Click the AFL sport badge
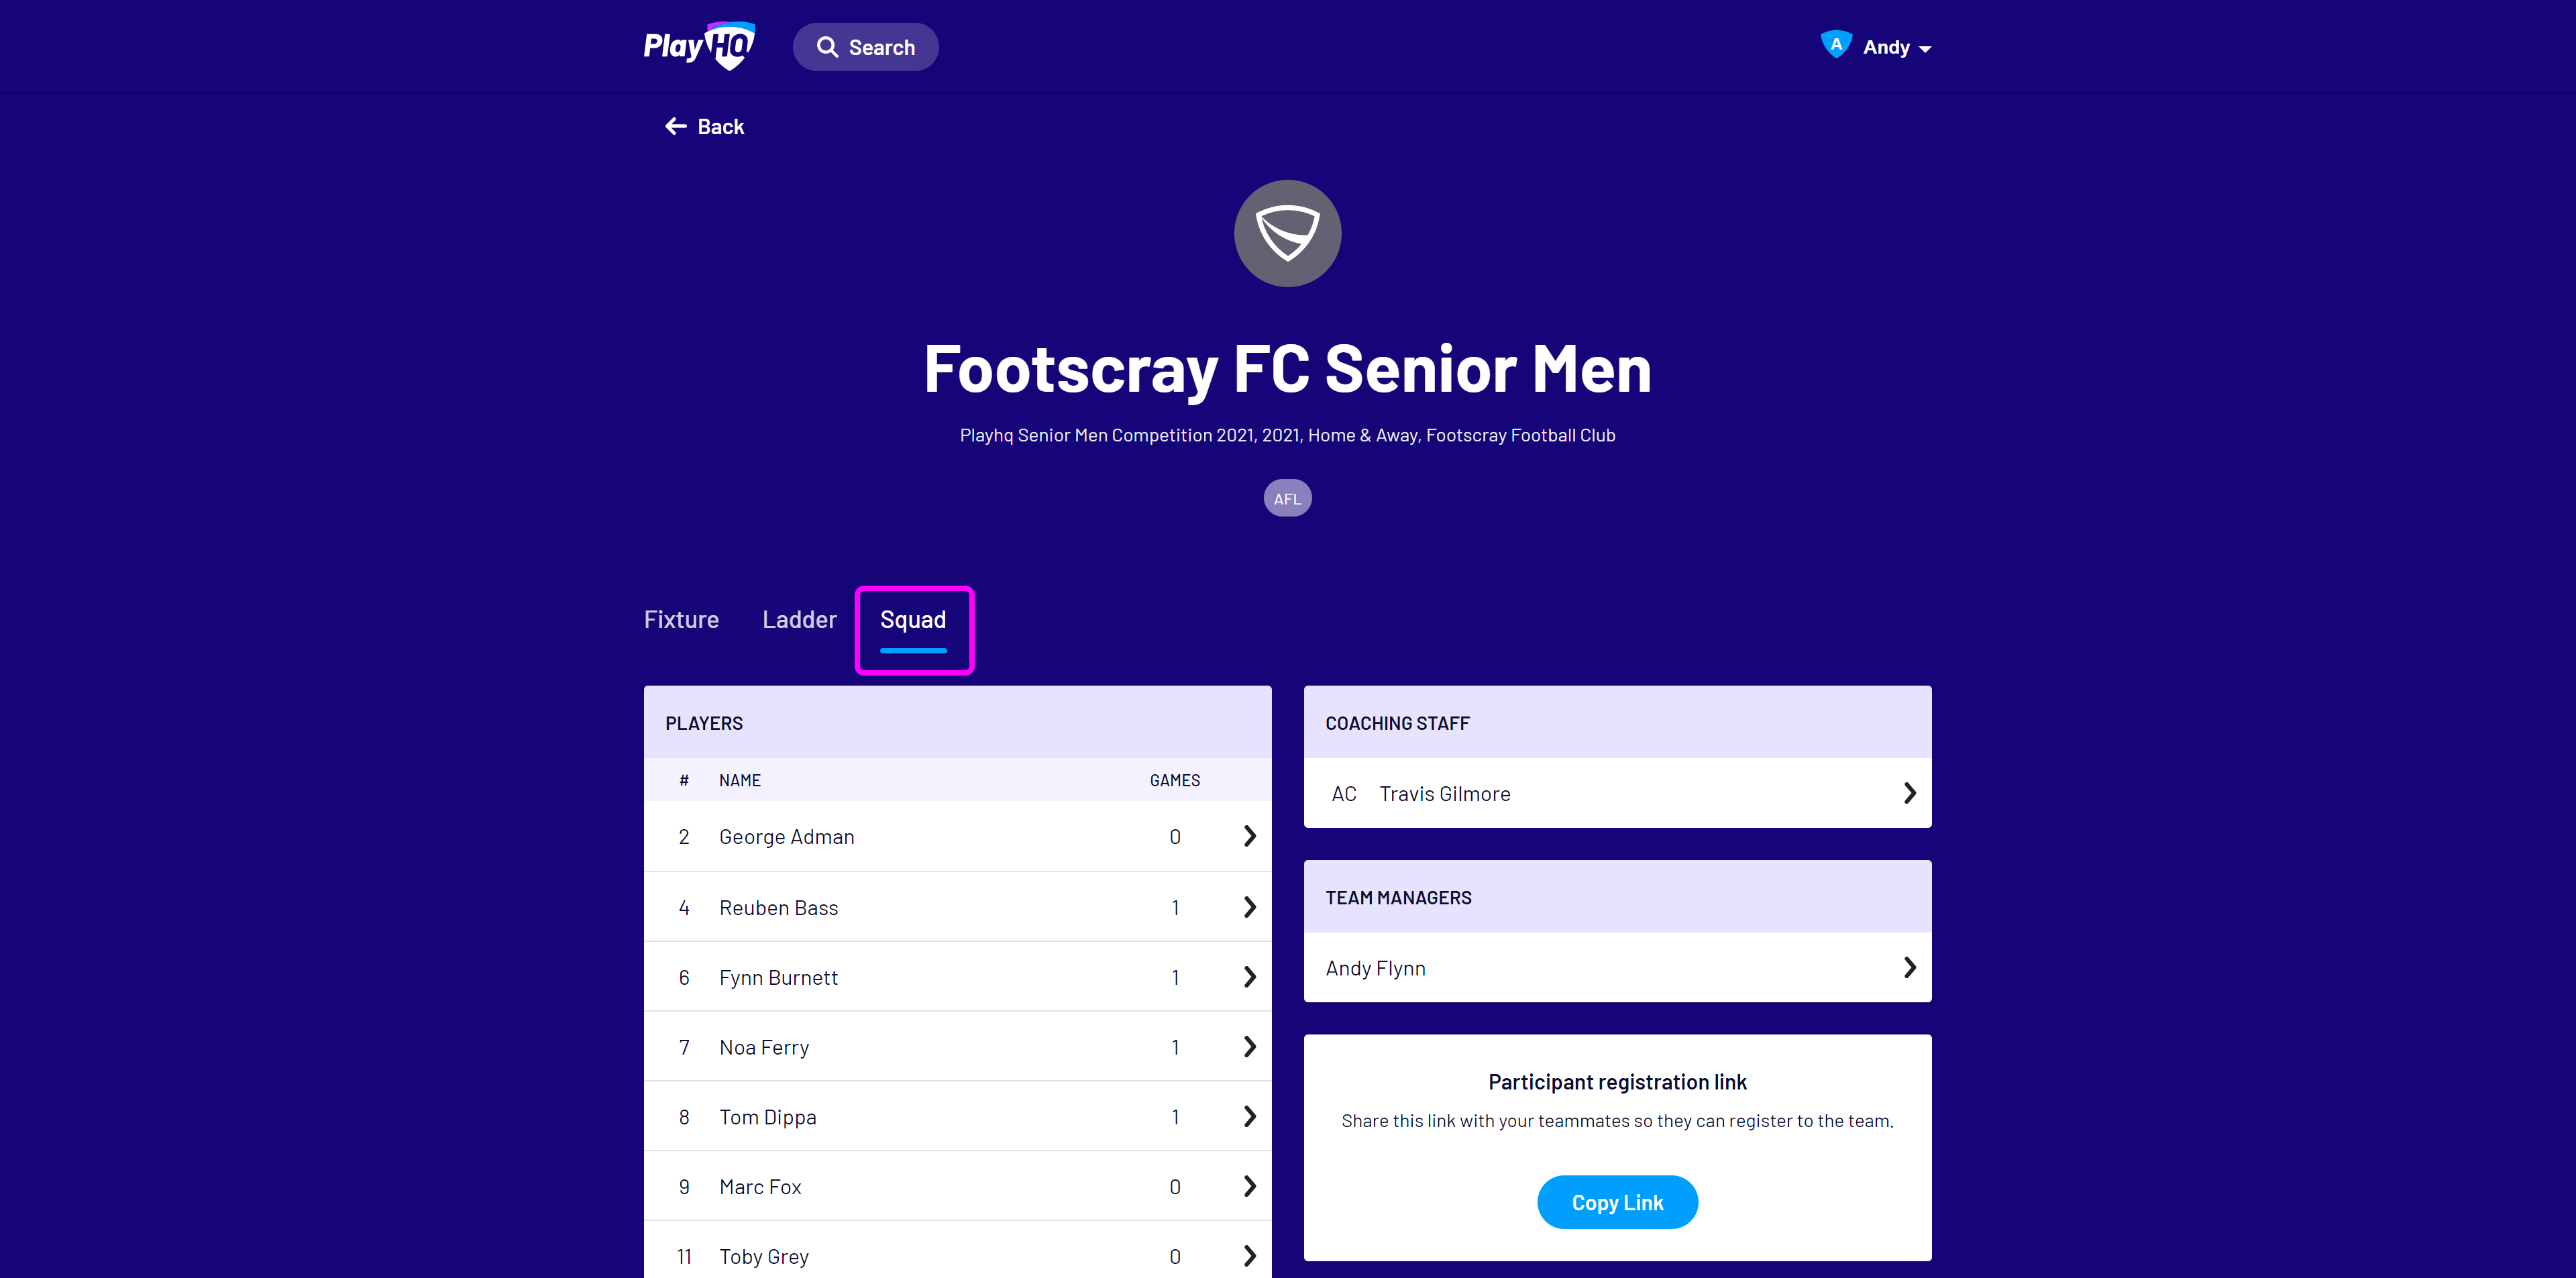2576x1278 pixels. pyautogui.click(x=1287, y=498)
